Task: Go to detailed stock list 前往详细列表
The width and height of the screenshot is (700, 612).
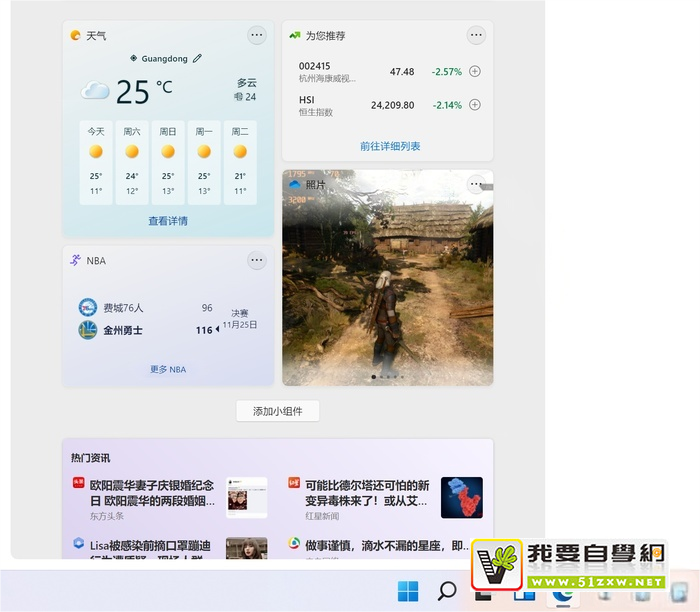Action: (x=390, y=146)
